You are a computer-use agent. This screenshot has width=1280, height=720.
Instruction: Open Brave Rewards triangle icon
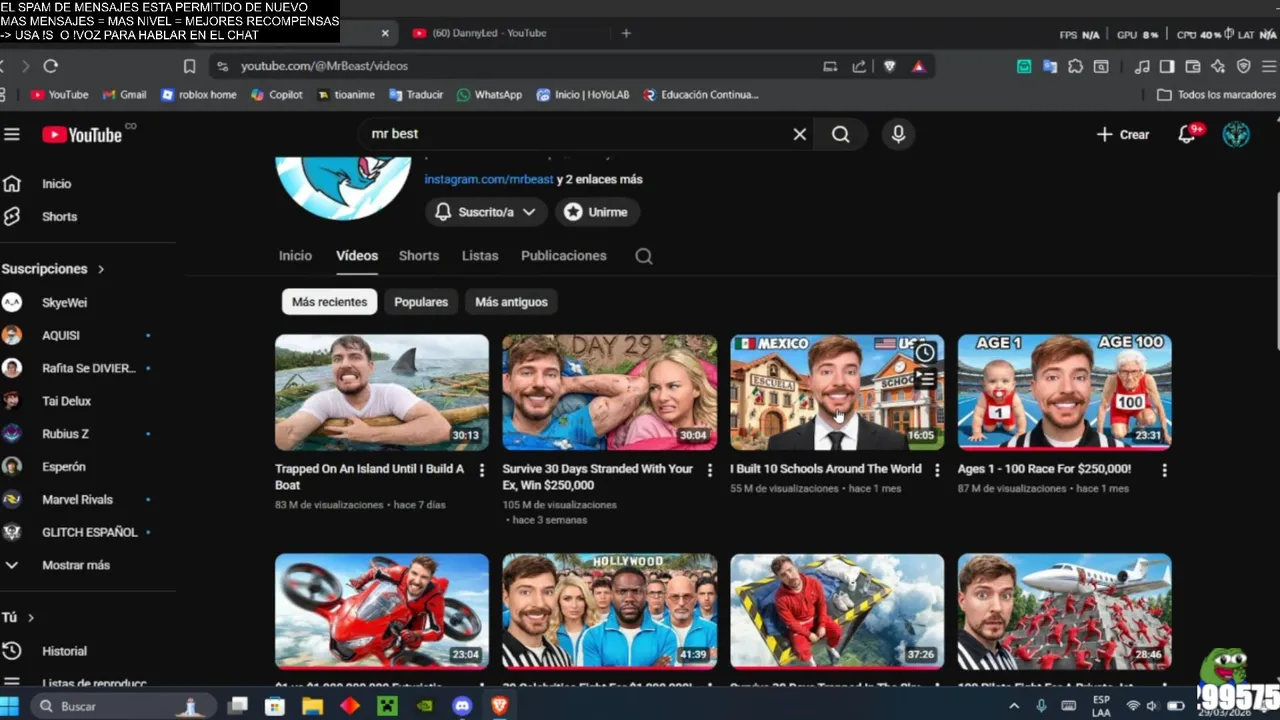click(x=918, y=66)
